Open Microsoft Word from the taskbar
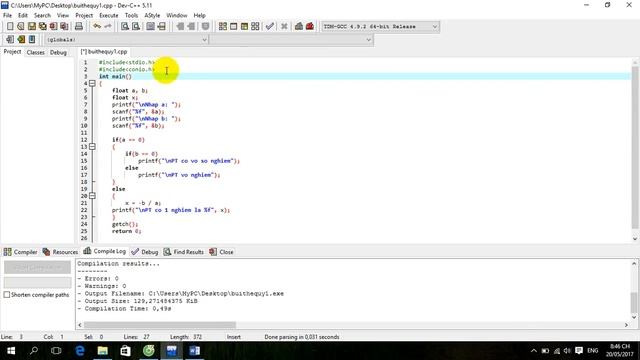640x360 pixels. 195,351
